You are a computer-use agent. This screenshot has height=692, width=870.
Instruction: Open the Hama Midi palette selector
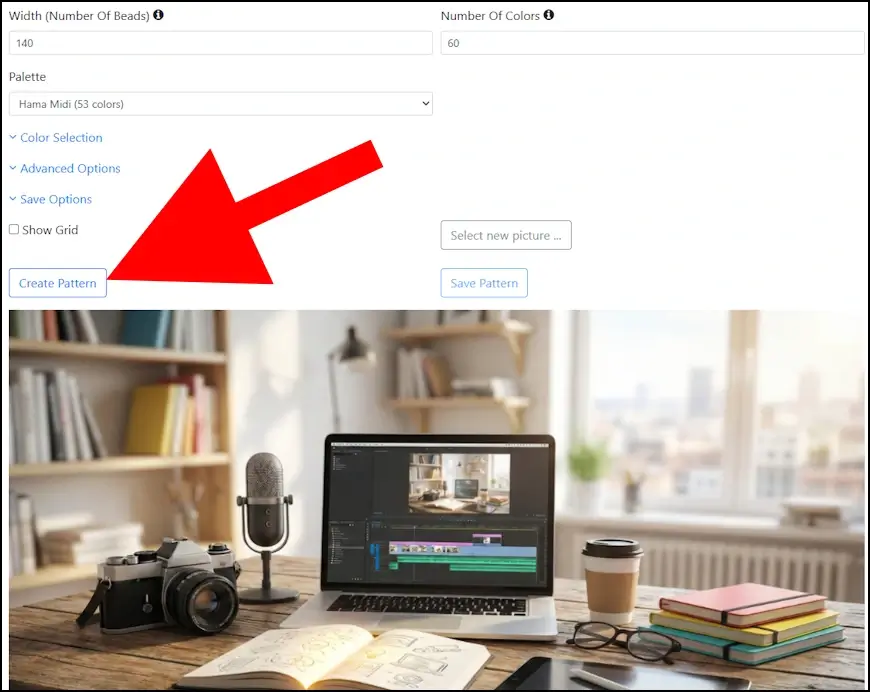[220, 103]
